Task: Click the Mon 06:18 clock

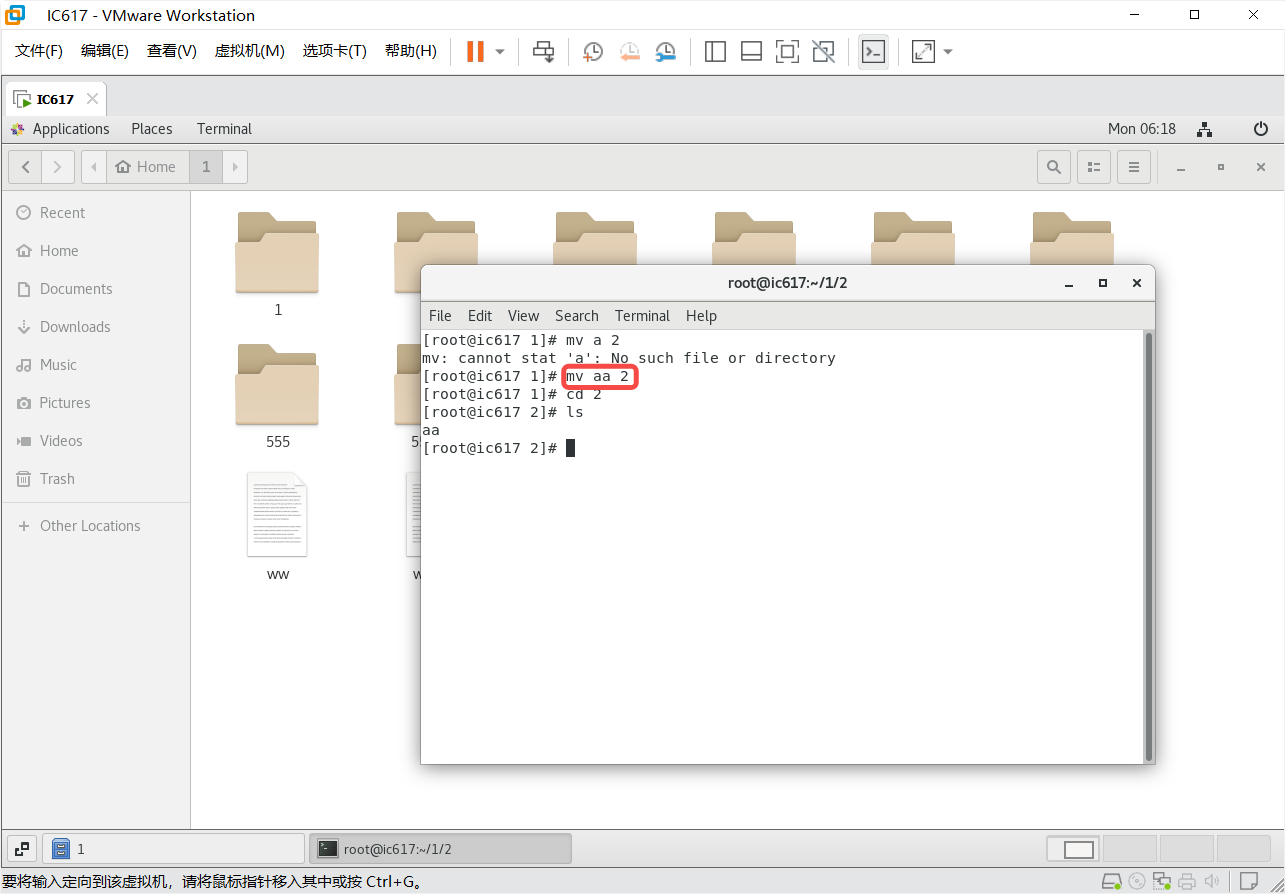Action: [x=1142, y=129]
